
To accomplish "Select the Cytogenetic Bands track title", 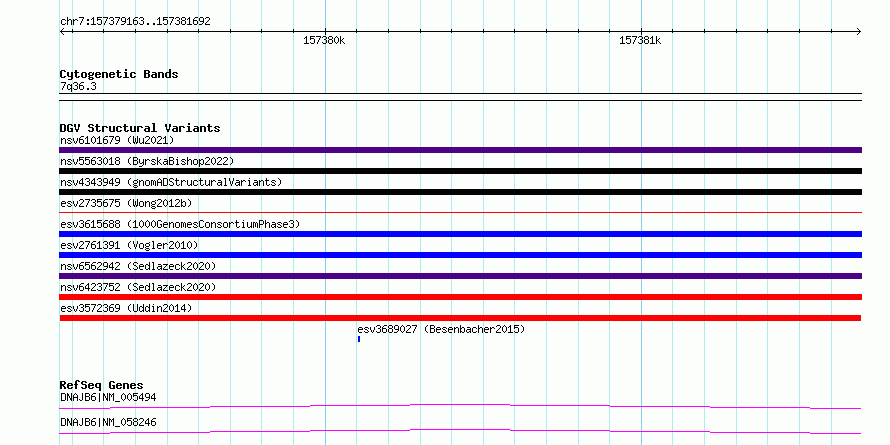I will [x=119, y=74].
